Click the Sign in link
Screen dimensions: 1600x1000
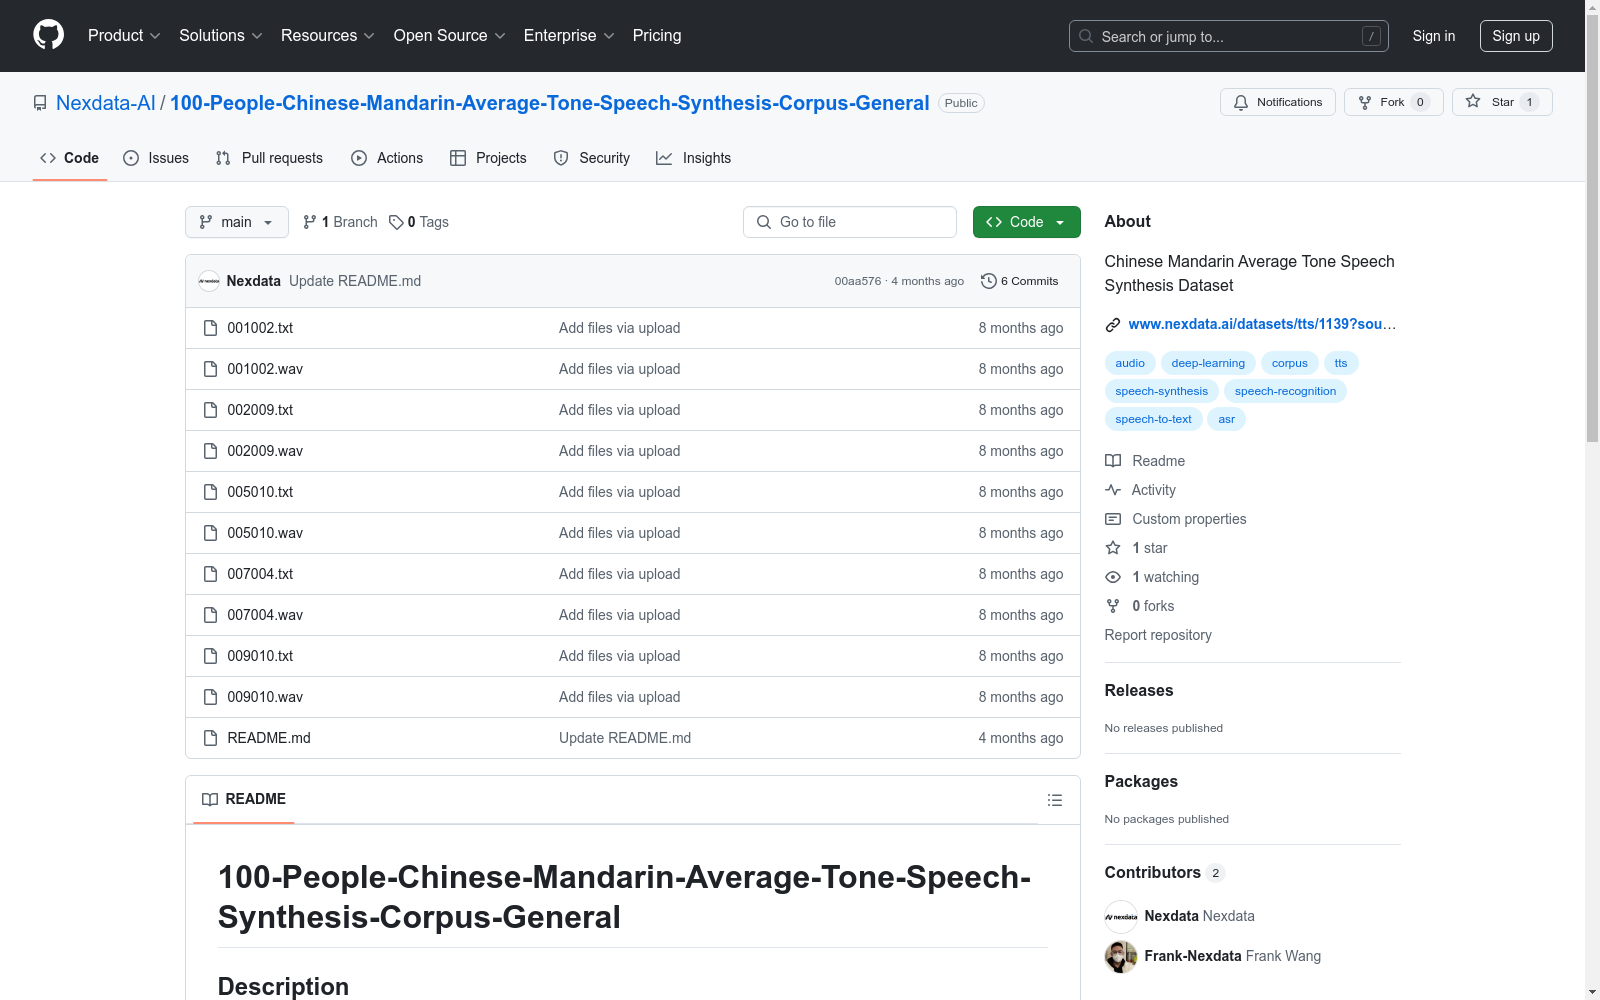(1434, 36)
